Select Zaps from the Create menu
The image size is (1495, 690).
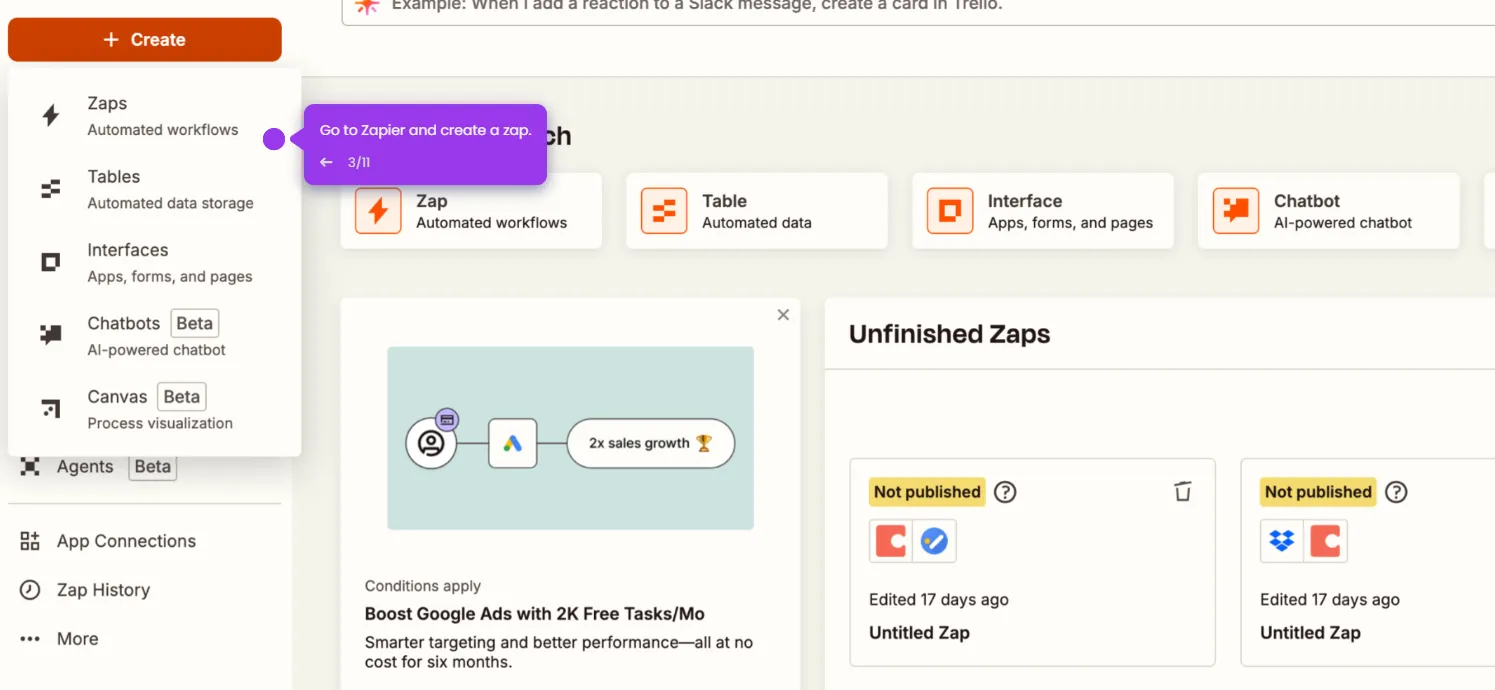tap(154, 116)
